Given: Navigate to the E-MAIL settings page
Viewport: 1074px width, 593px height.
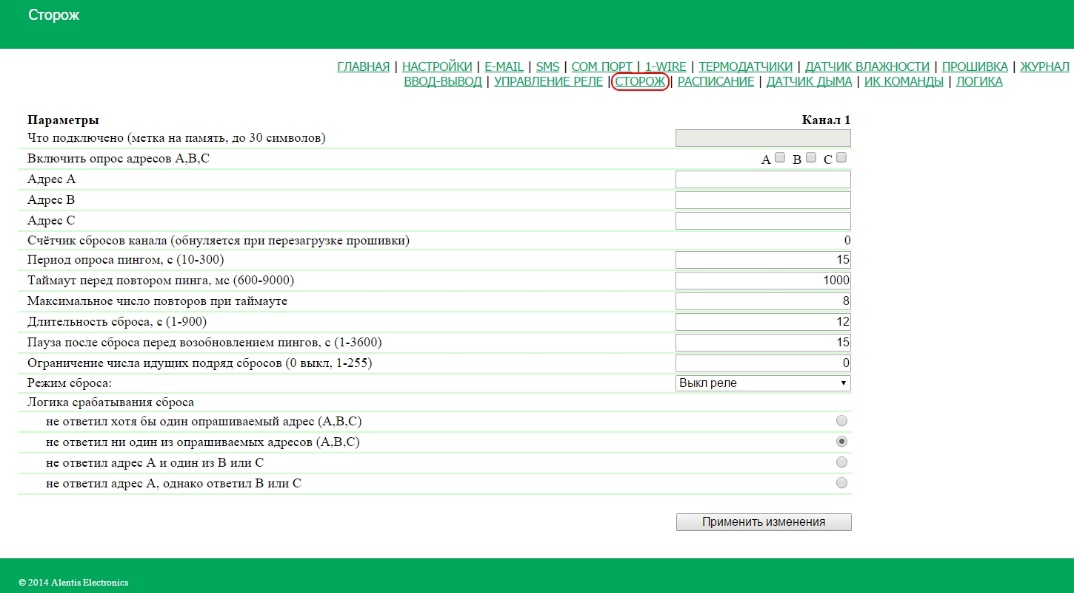Looking at the screenshot, I should pos(504,67).
